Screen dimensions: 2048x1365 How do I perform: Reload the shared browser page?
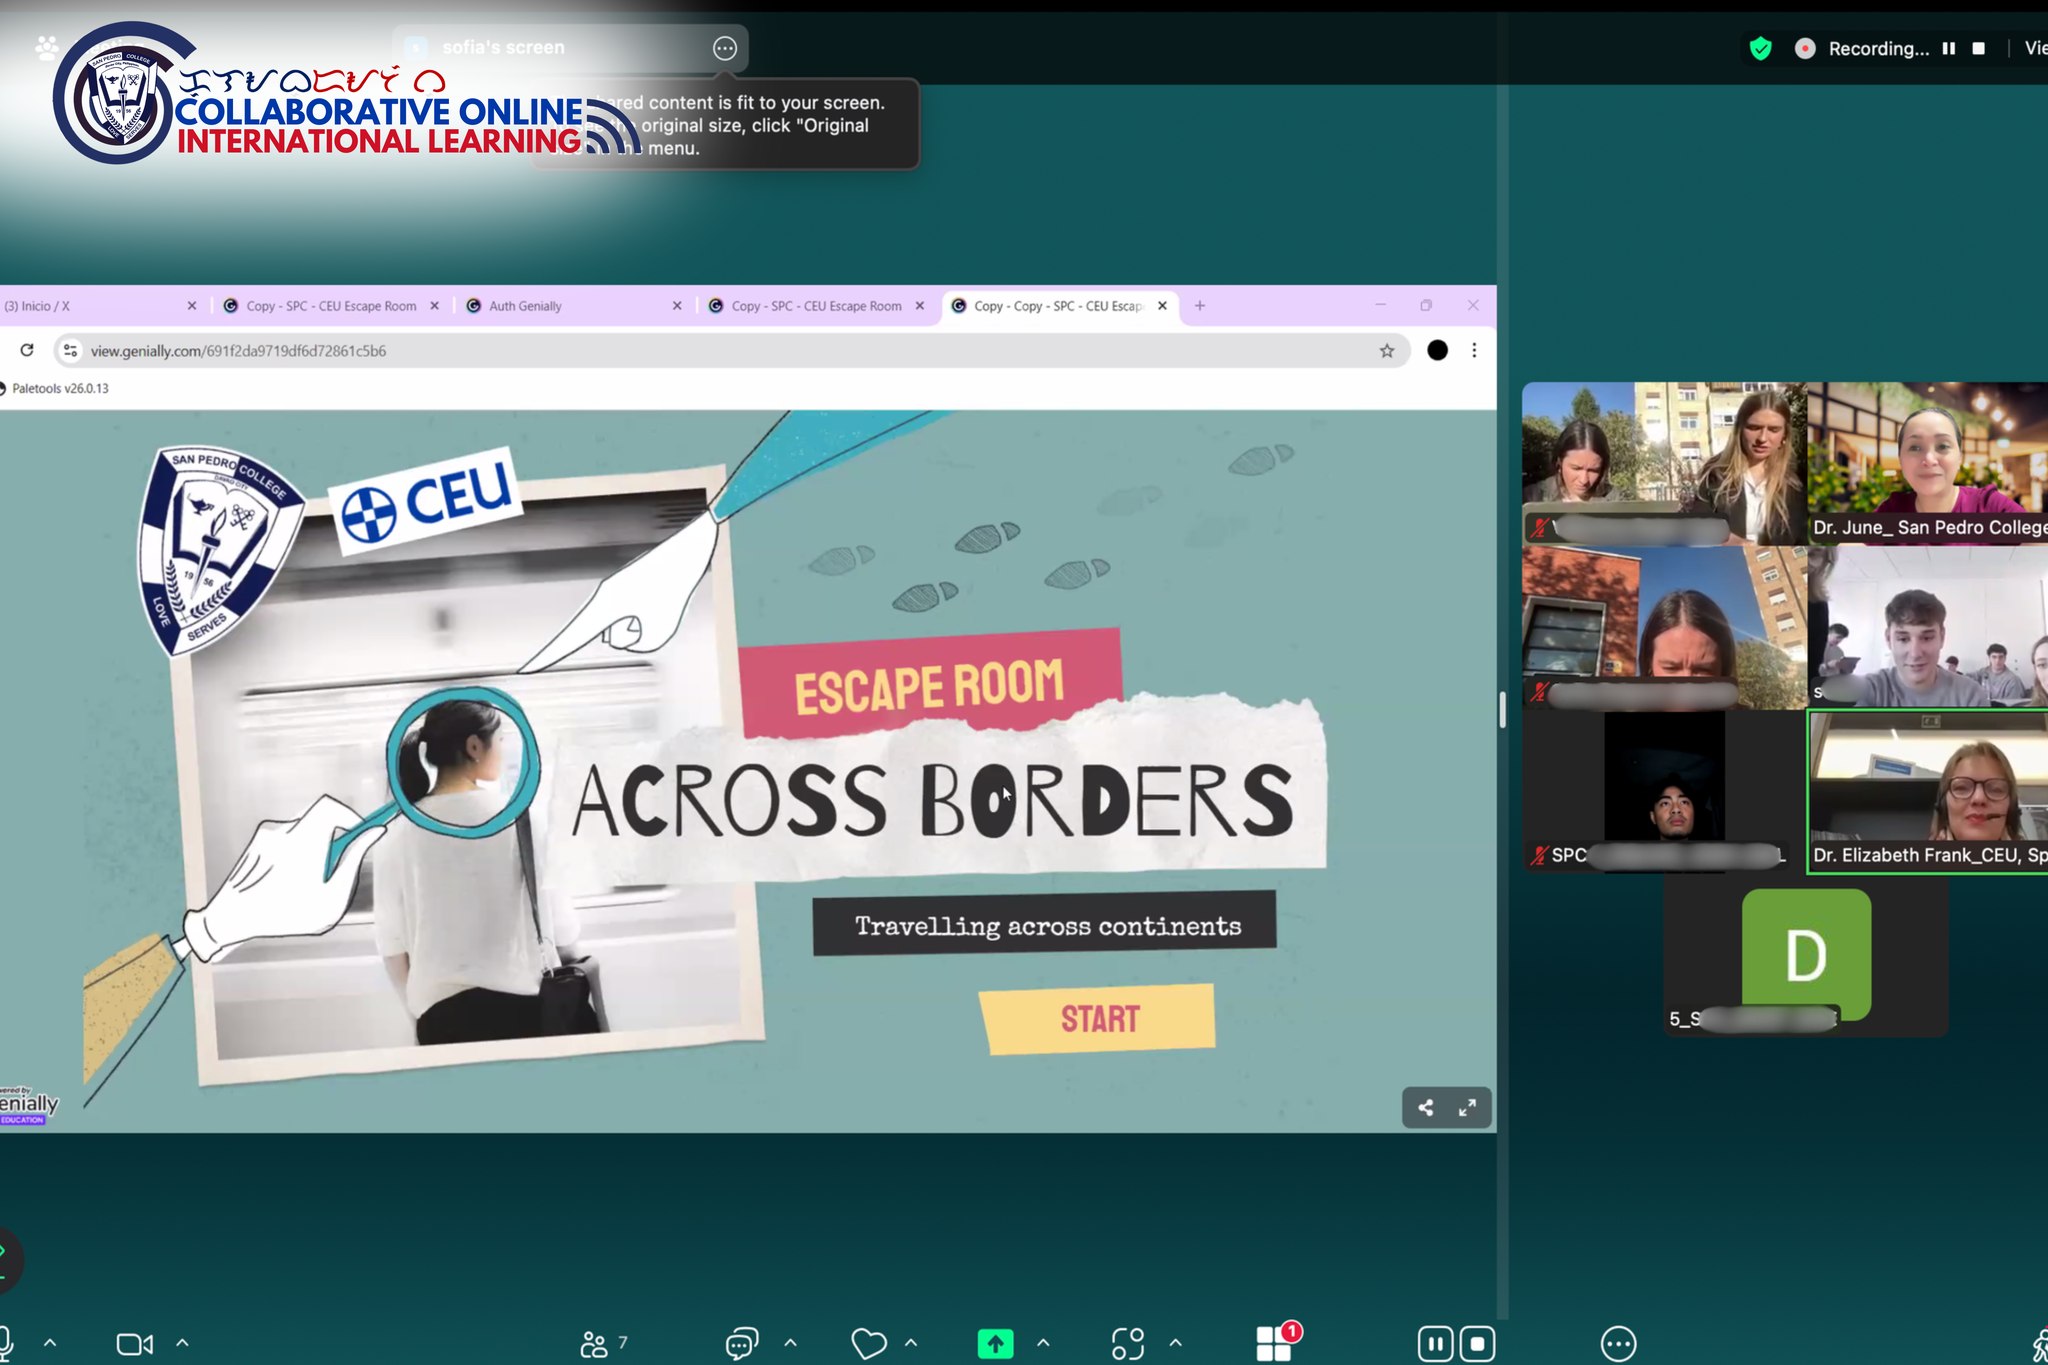[27, 350]
